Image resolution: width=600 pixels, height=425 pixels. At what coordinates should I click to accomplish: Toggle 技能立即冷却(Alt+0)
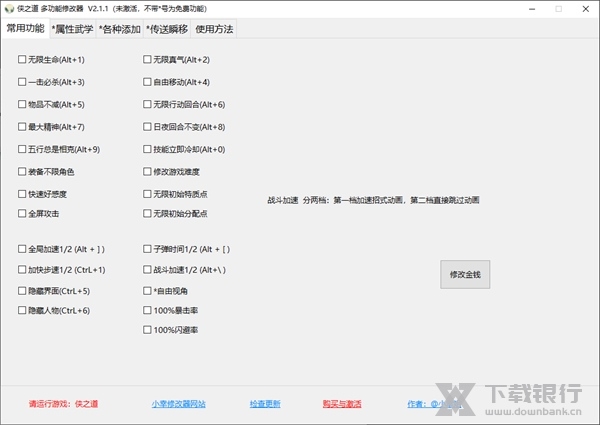tap(184, 149)
